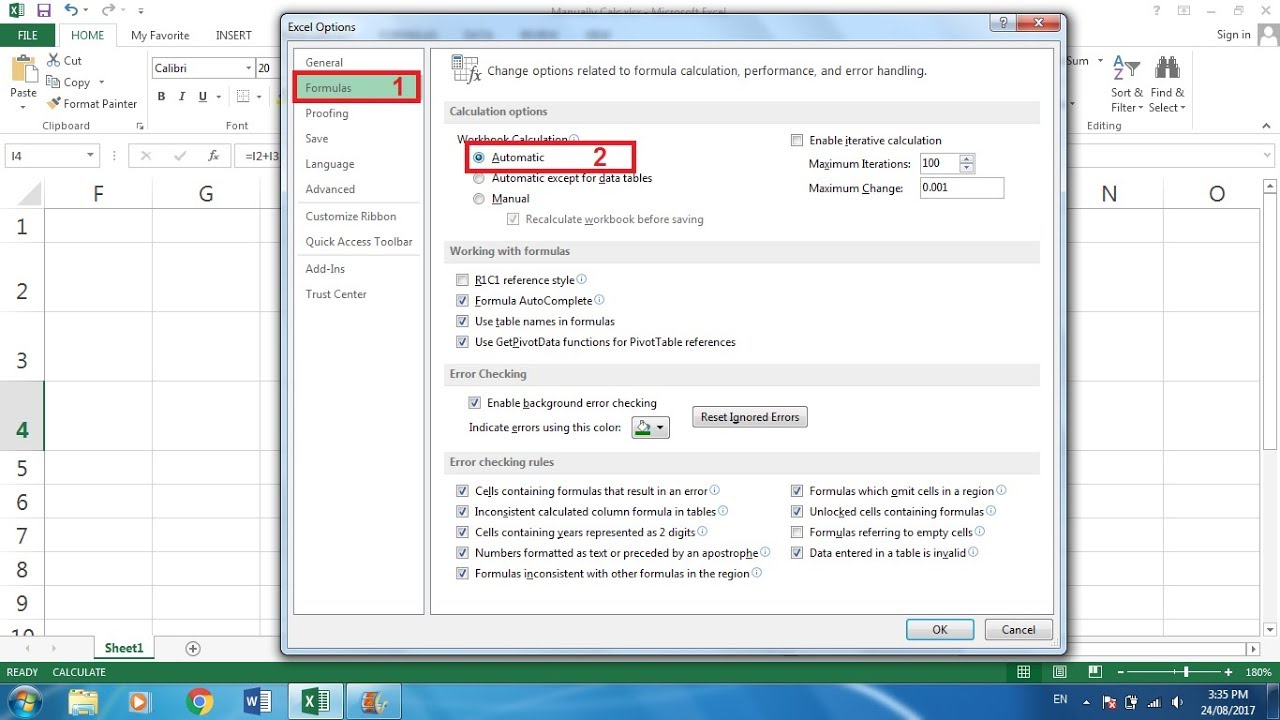1280x720 pixels.
Task: Open the Undo history dropdown arrow
Action: [86, 10]
